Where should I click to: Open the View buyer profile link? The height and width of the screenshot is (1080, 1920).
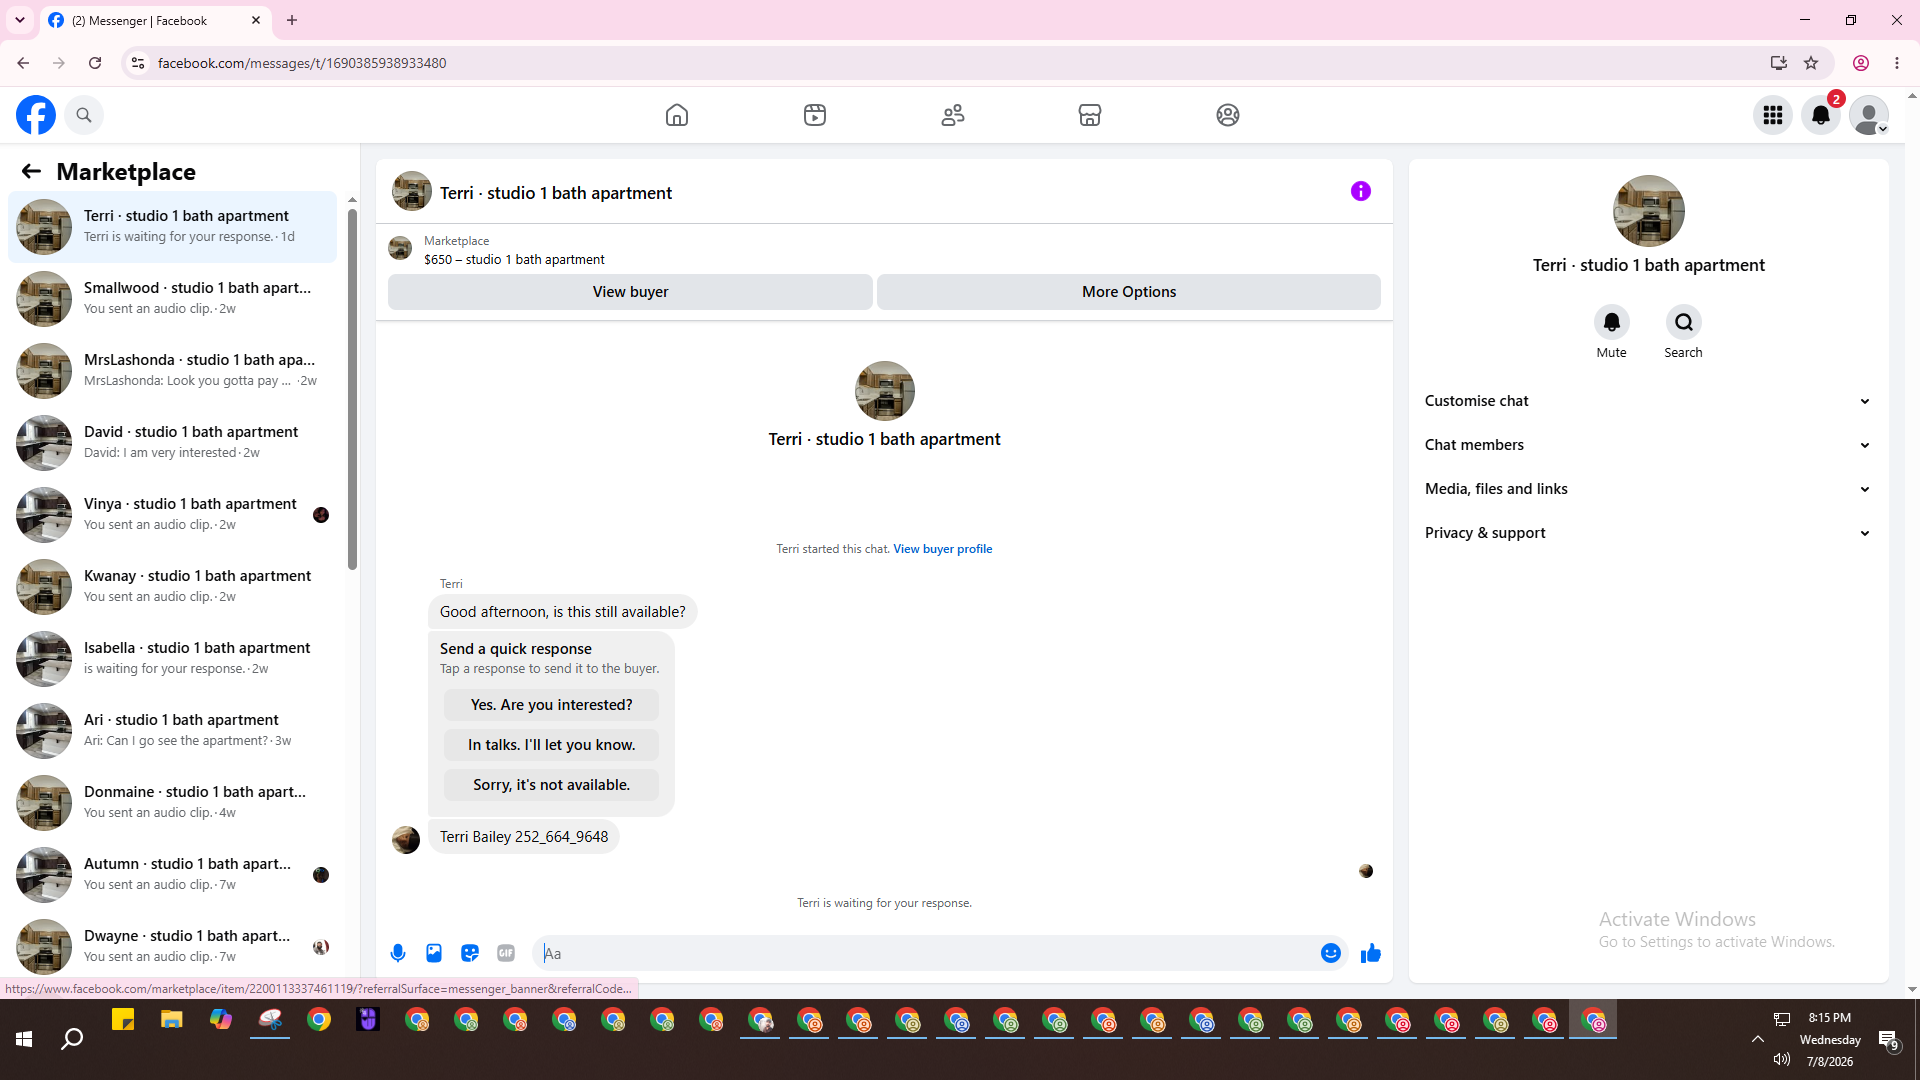(x=943, y=549)
